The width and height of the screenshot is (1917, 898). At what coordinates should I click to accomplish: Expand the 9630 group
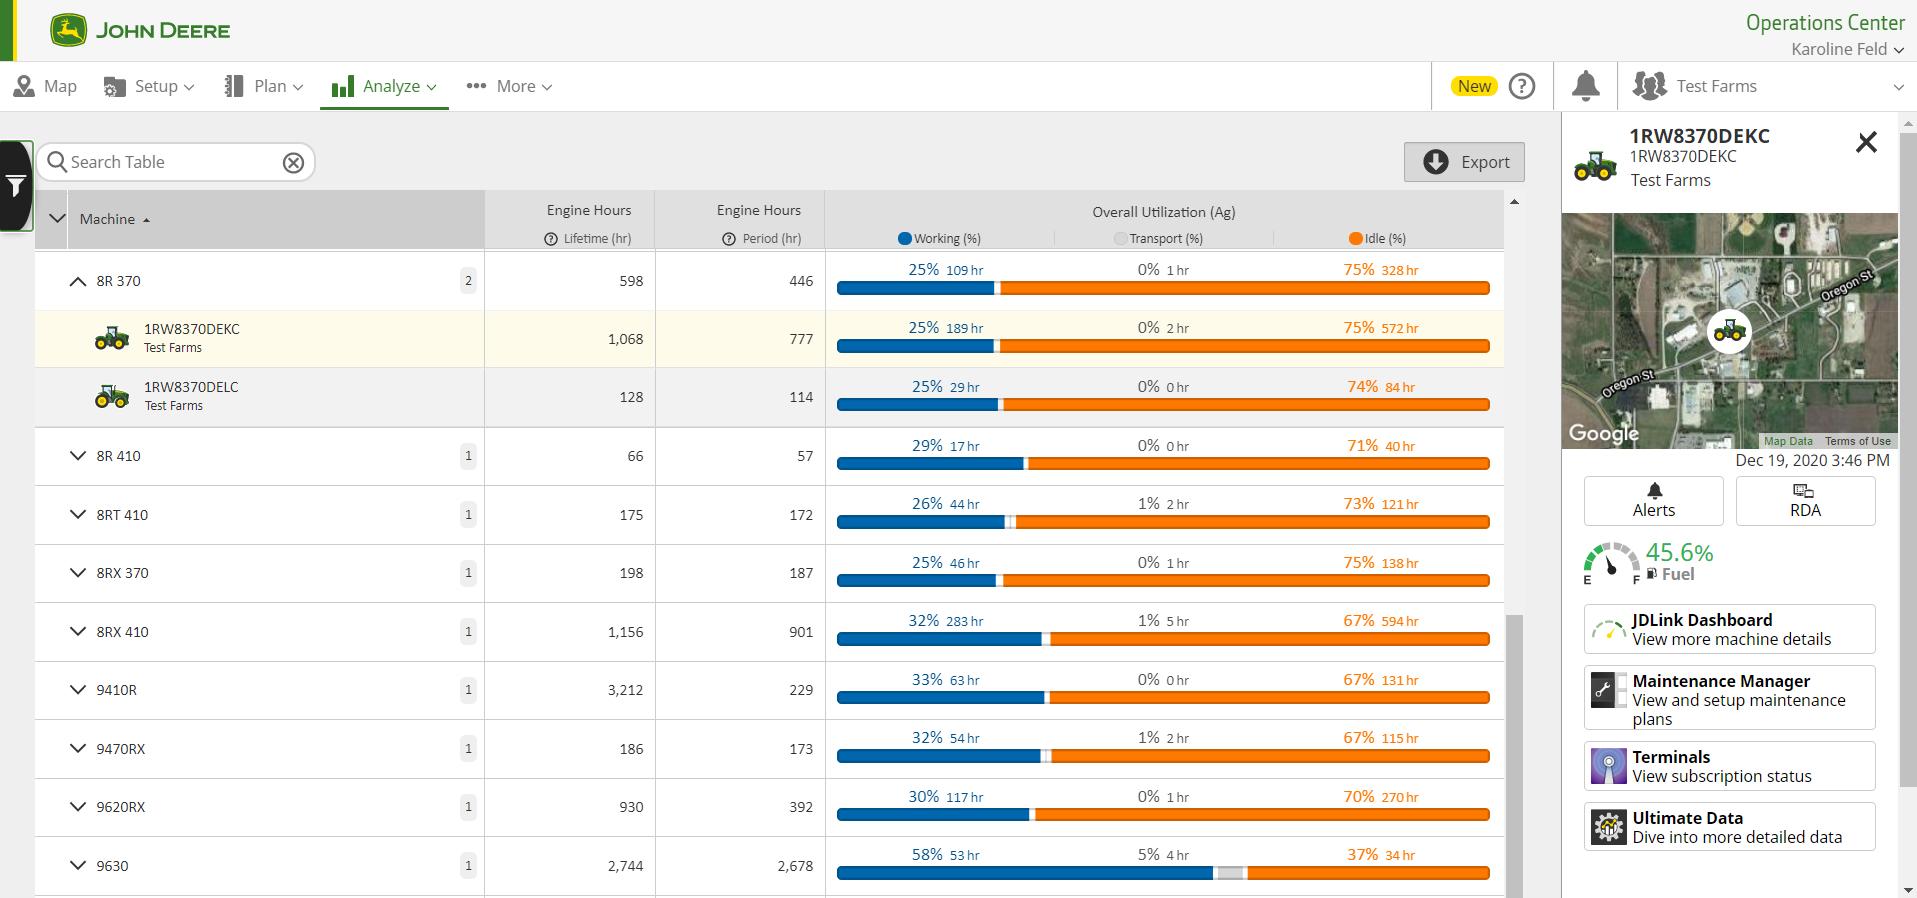(77, 865)
